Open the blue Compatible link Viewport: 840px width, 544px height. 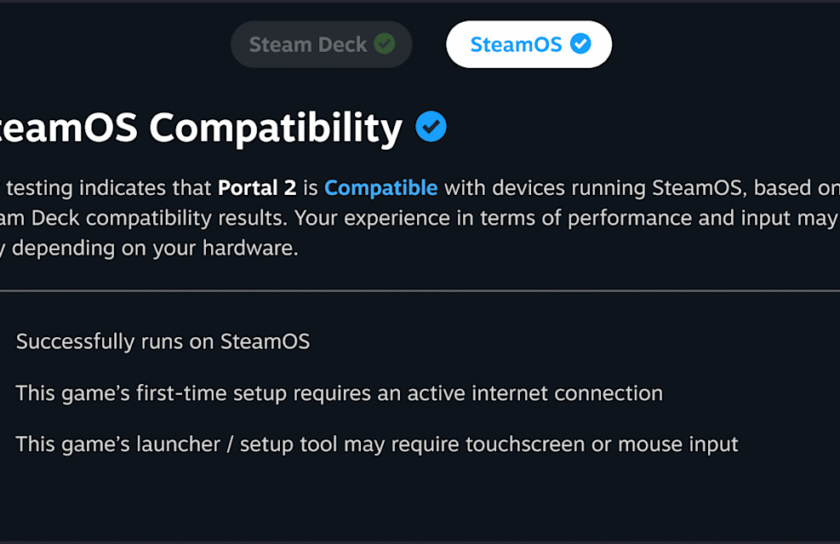(x=381, y=188)
